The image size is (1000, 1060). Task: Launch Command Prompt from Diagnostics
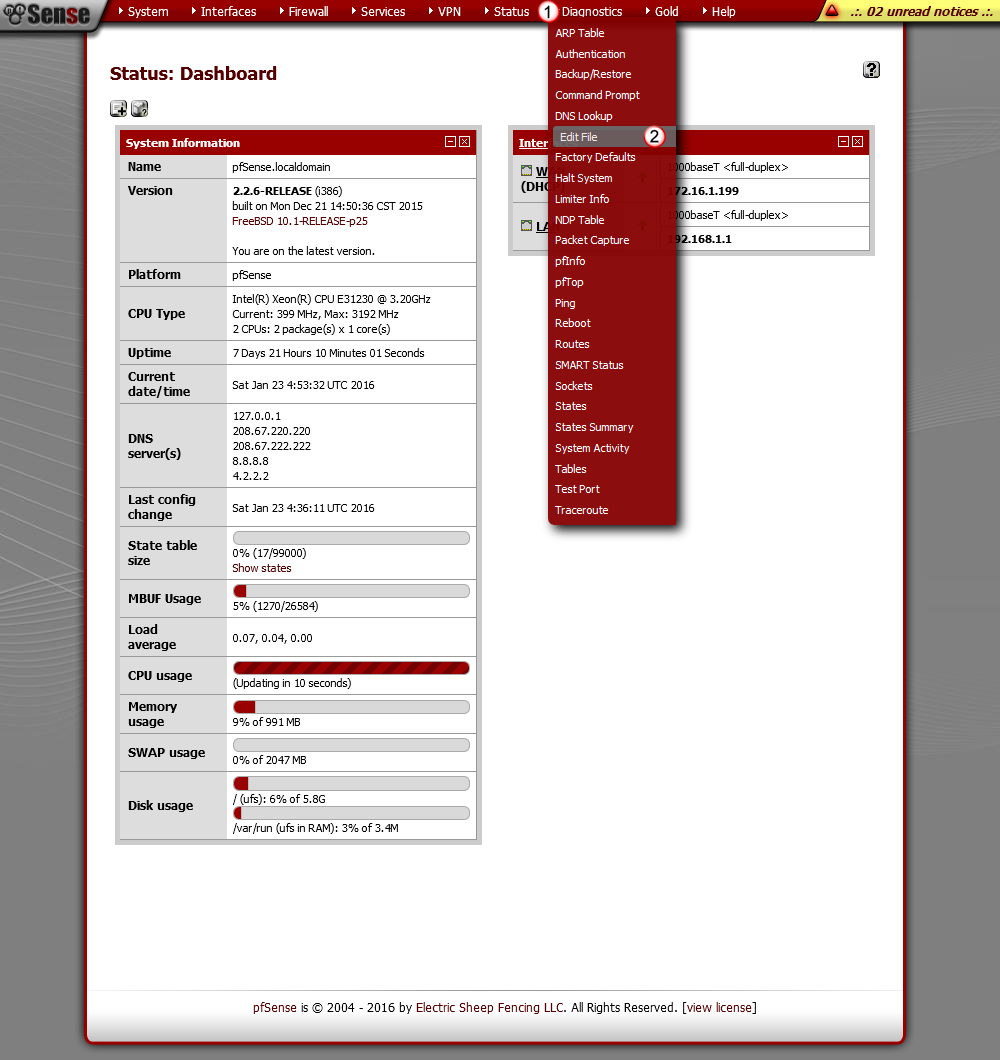[597, 95]
